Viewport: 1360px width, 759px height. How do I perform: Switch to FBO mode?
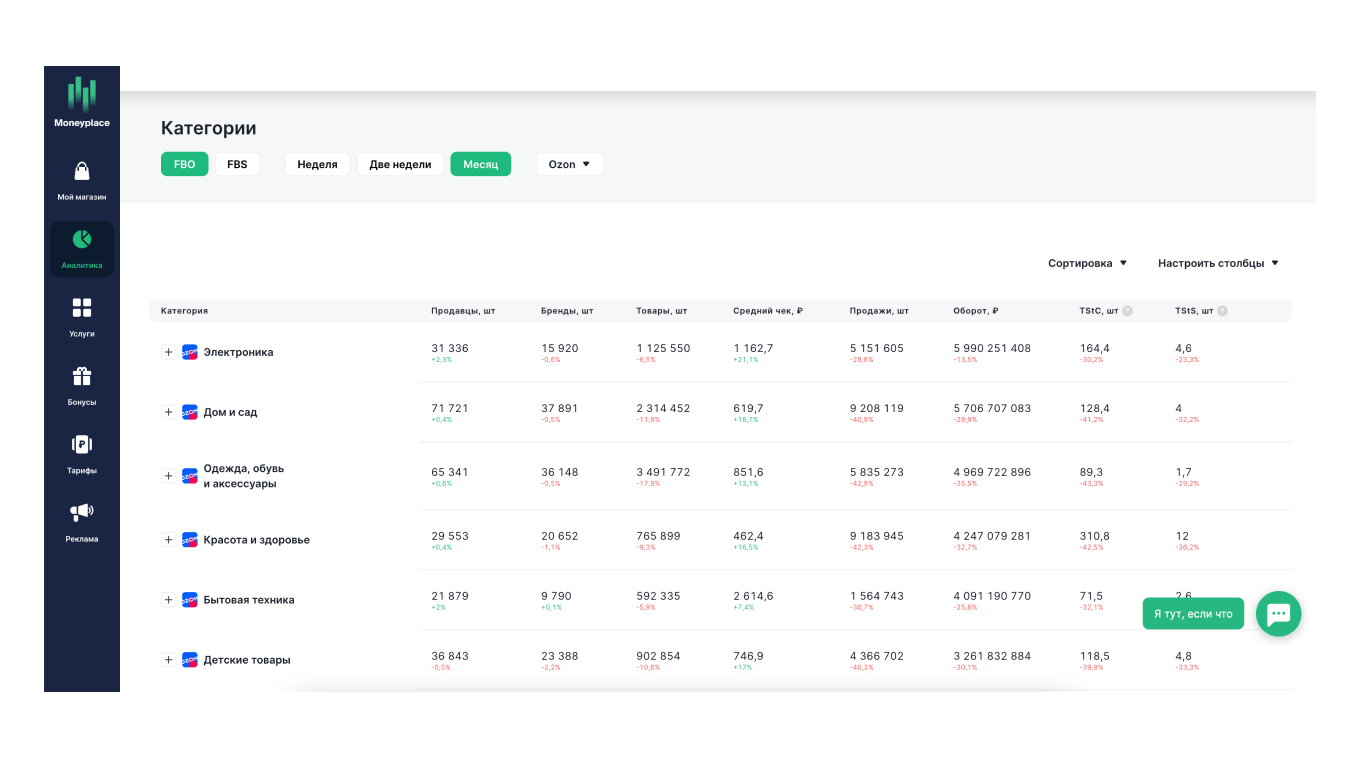(184, 164)
